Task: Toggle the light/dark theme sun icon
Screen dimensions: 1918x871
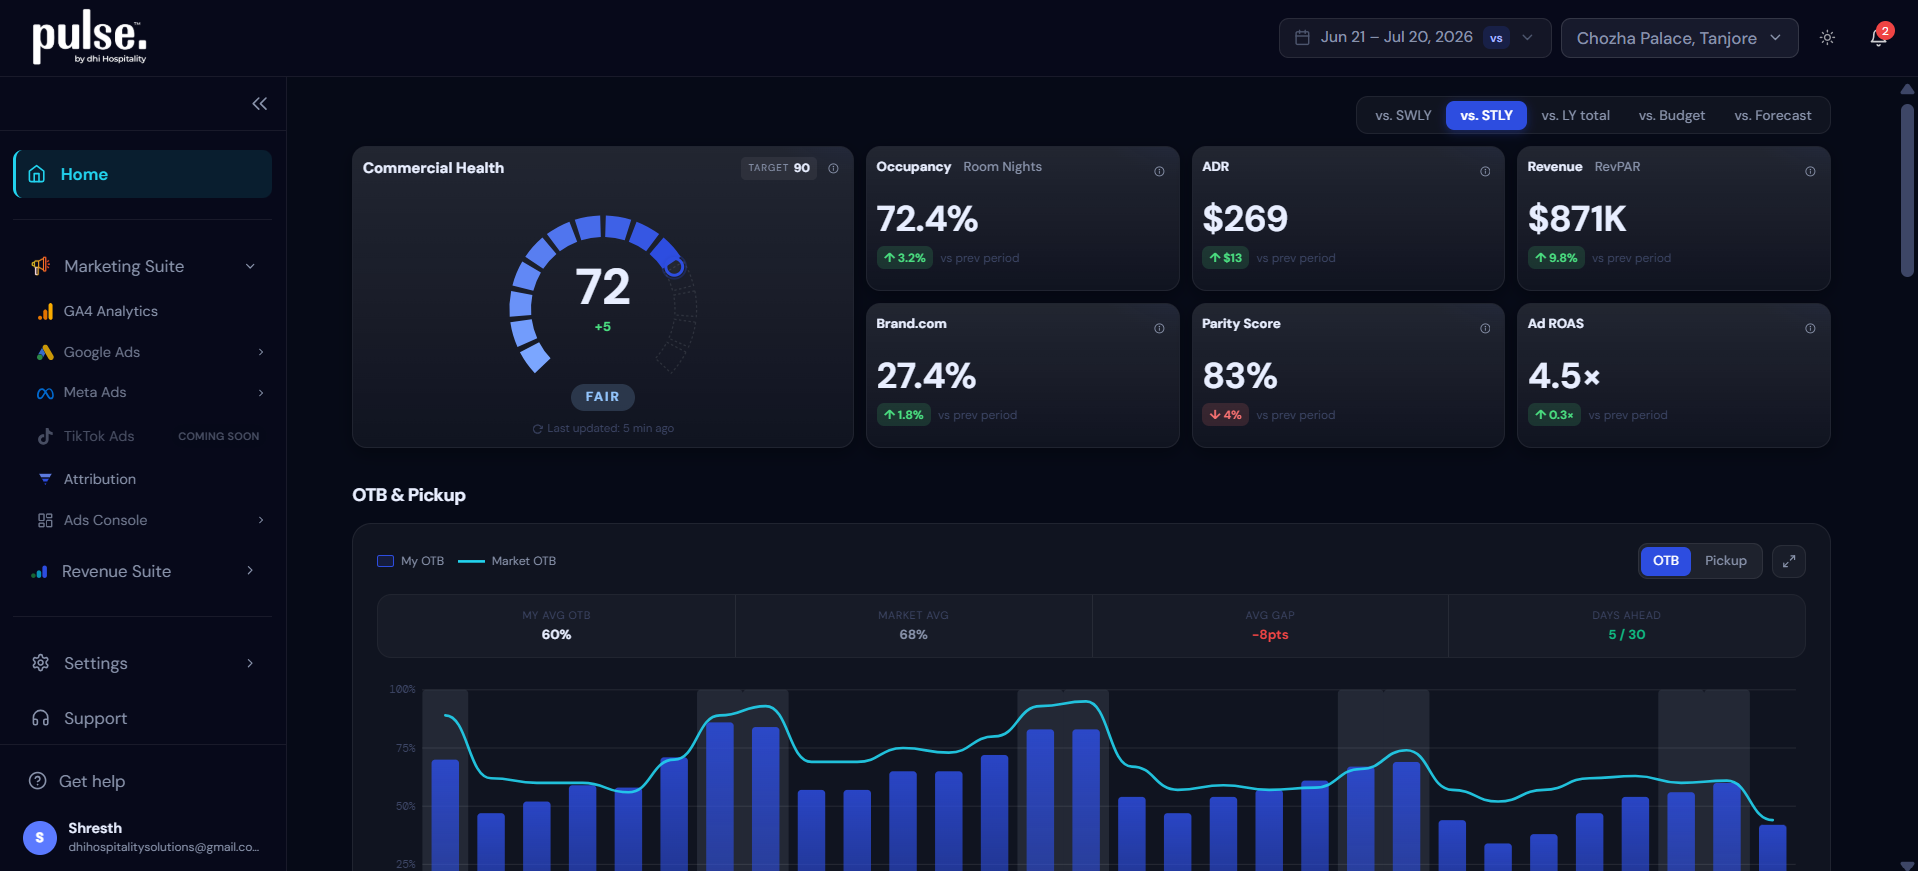Action: tap(1827, 38)
